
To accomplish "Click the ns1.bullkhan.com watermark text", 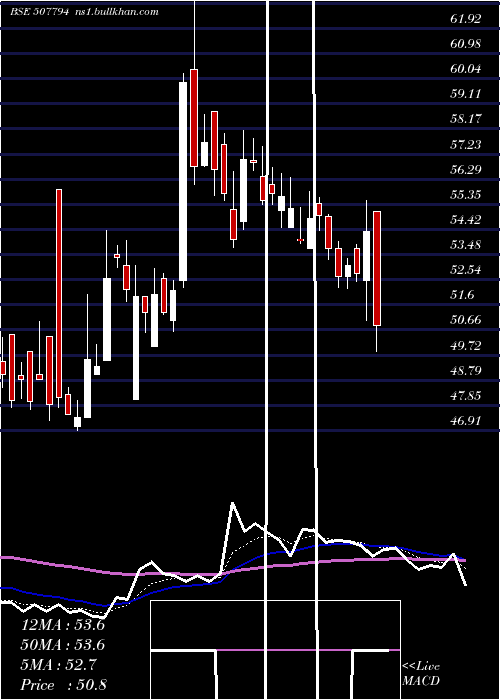I will (x=116, y=12).
